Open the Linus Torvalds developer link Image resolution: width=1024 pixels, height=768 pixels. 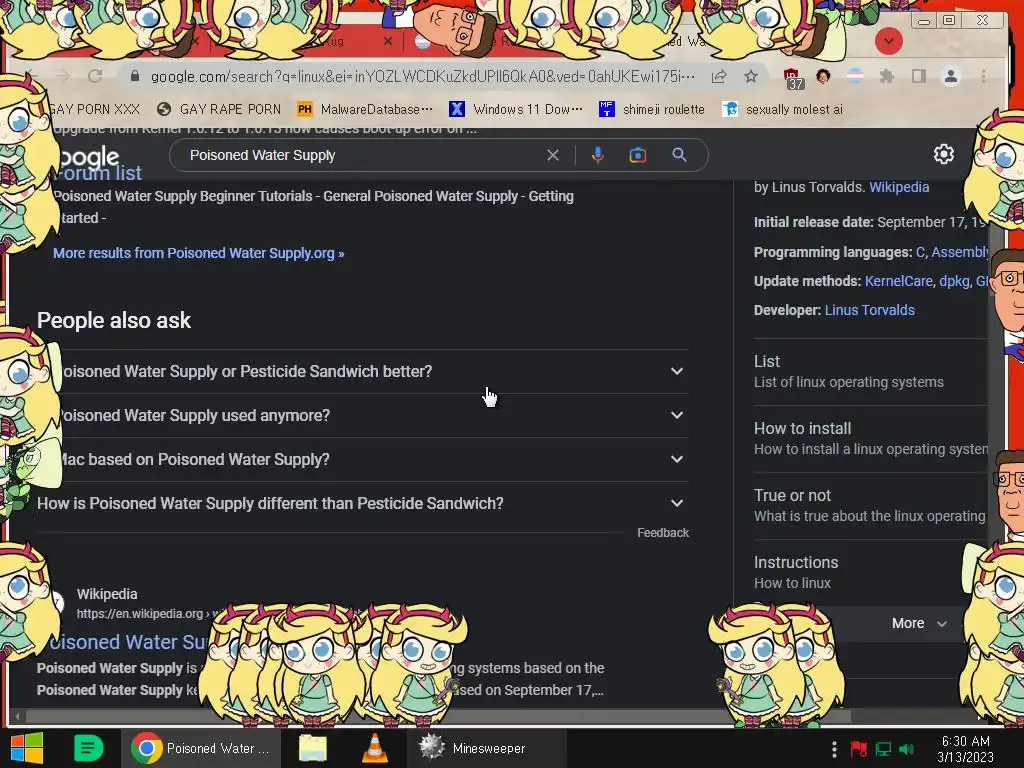pos(869,310)
